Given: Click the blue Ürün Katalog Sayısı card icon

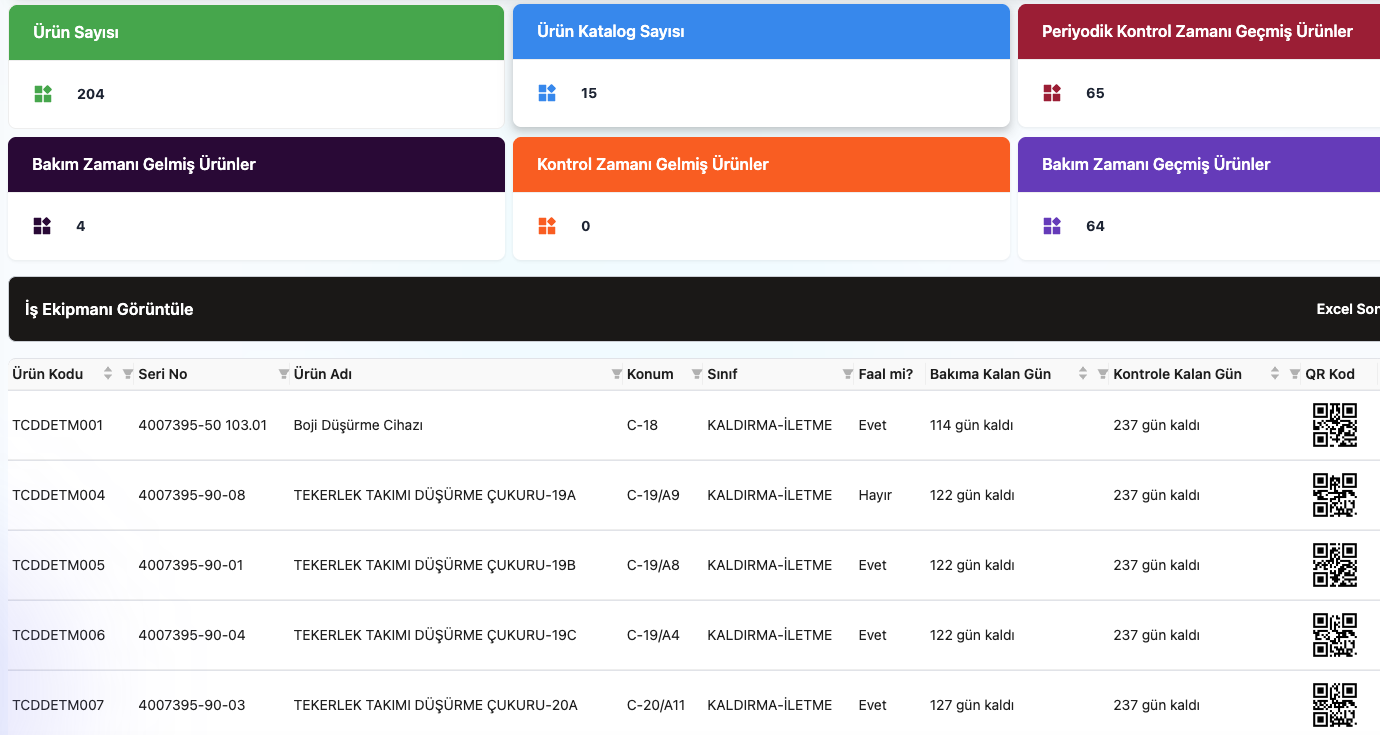Looking at the screenshot, I should (x=547, y=93).
